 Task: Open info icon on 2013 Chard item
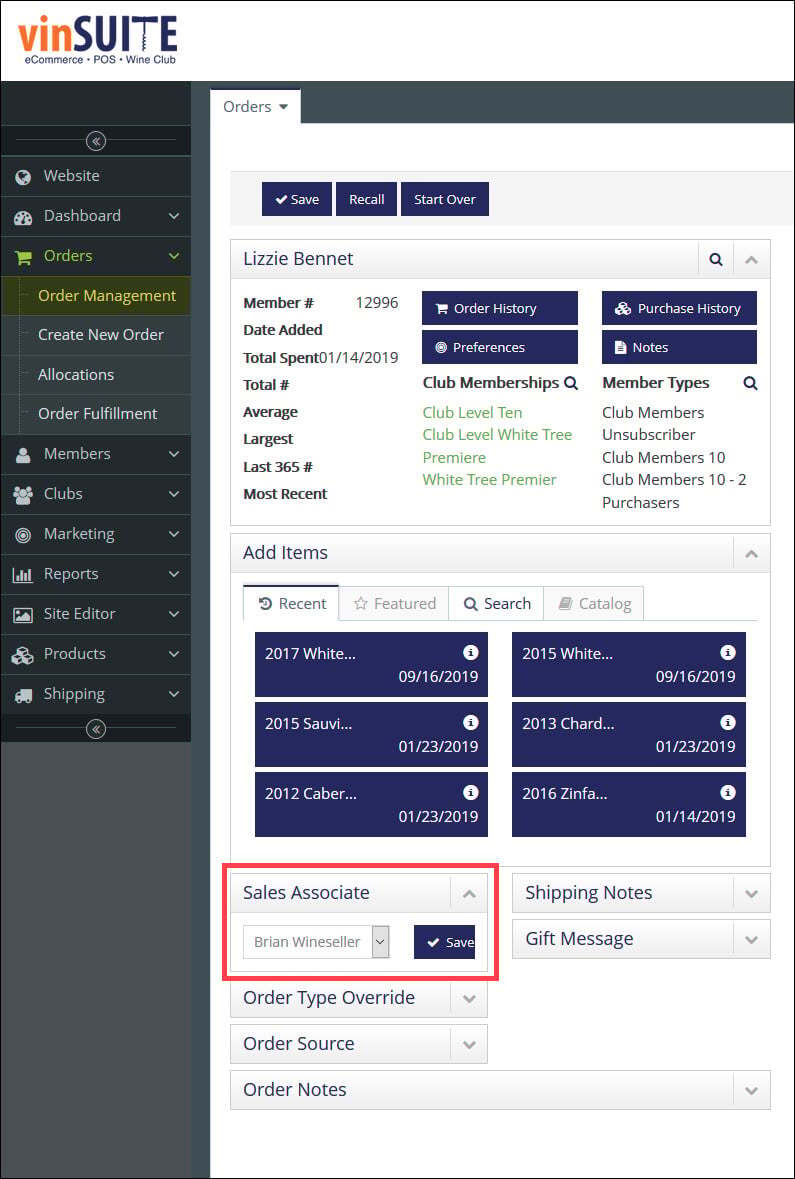[727, 723]
